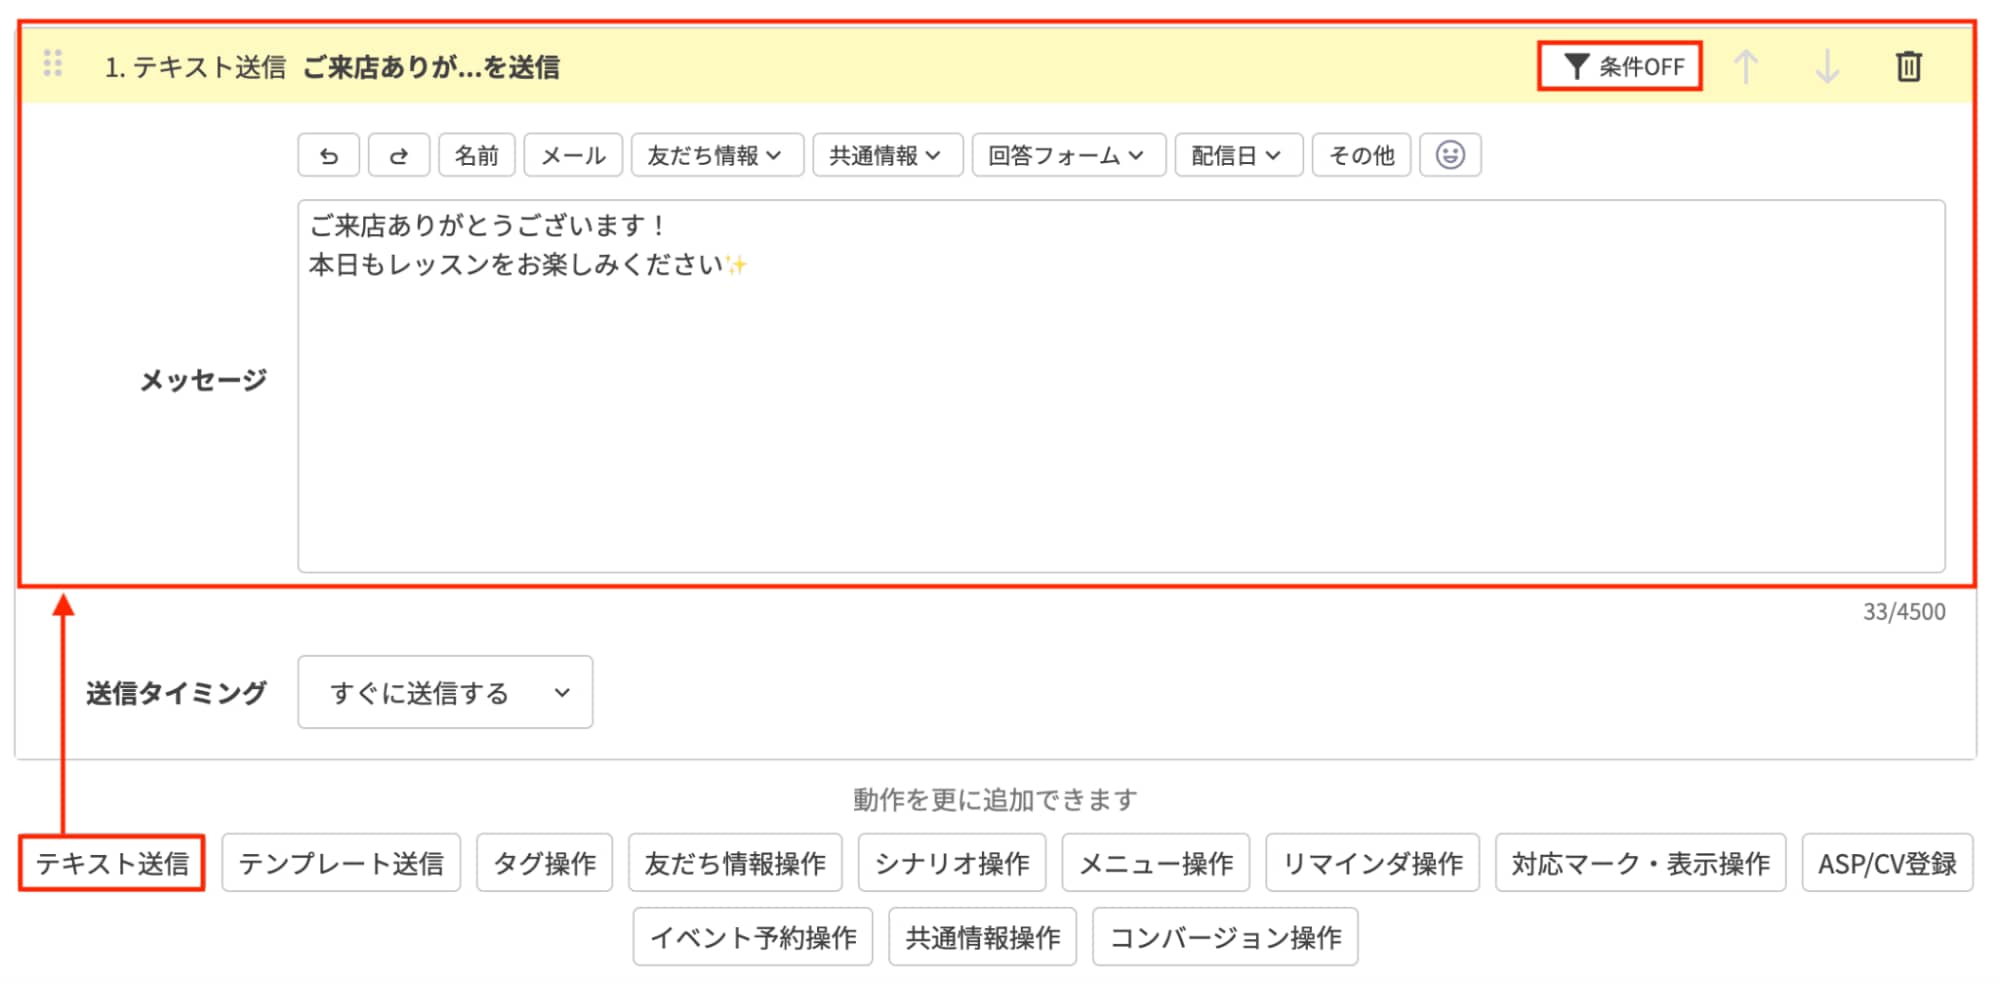Click the drag handle dots of the action block
Screen dimensions: 1999x984
[x=55, y=64]
